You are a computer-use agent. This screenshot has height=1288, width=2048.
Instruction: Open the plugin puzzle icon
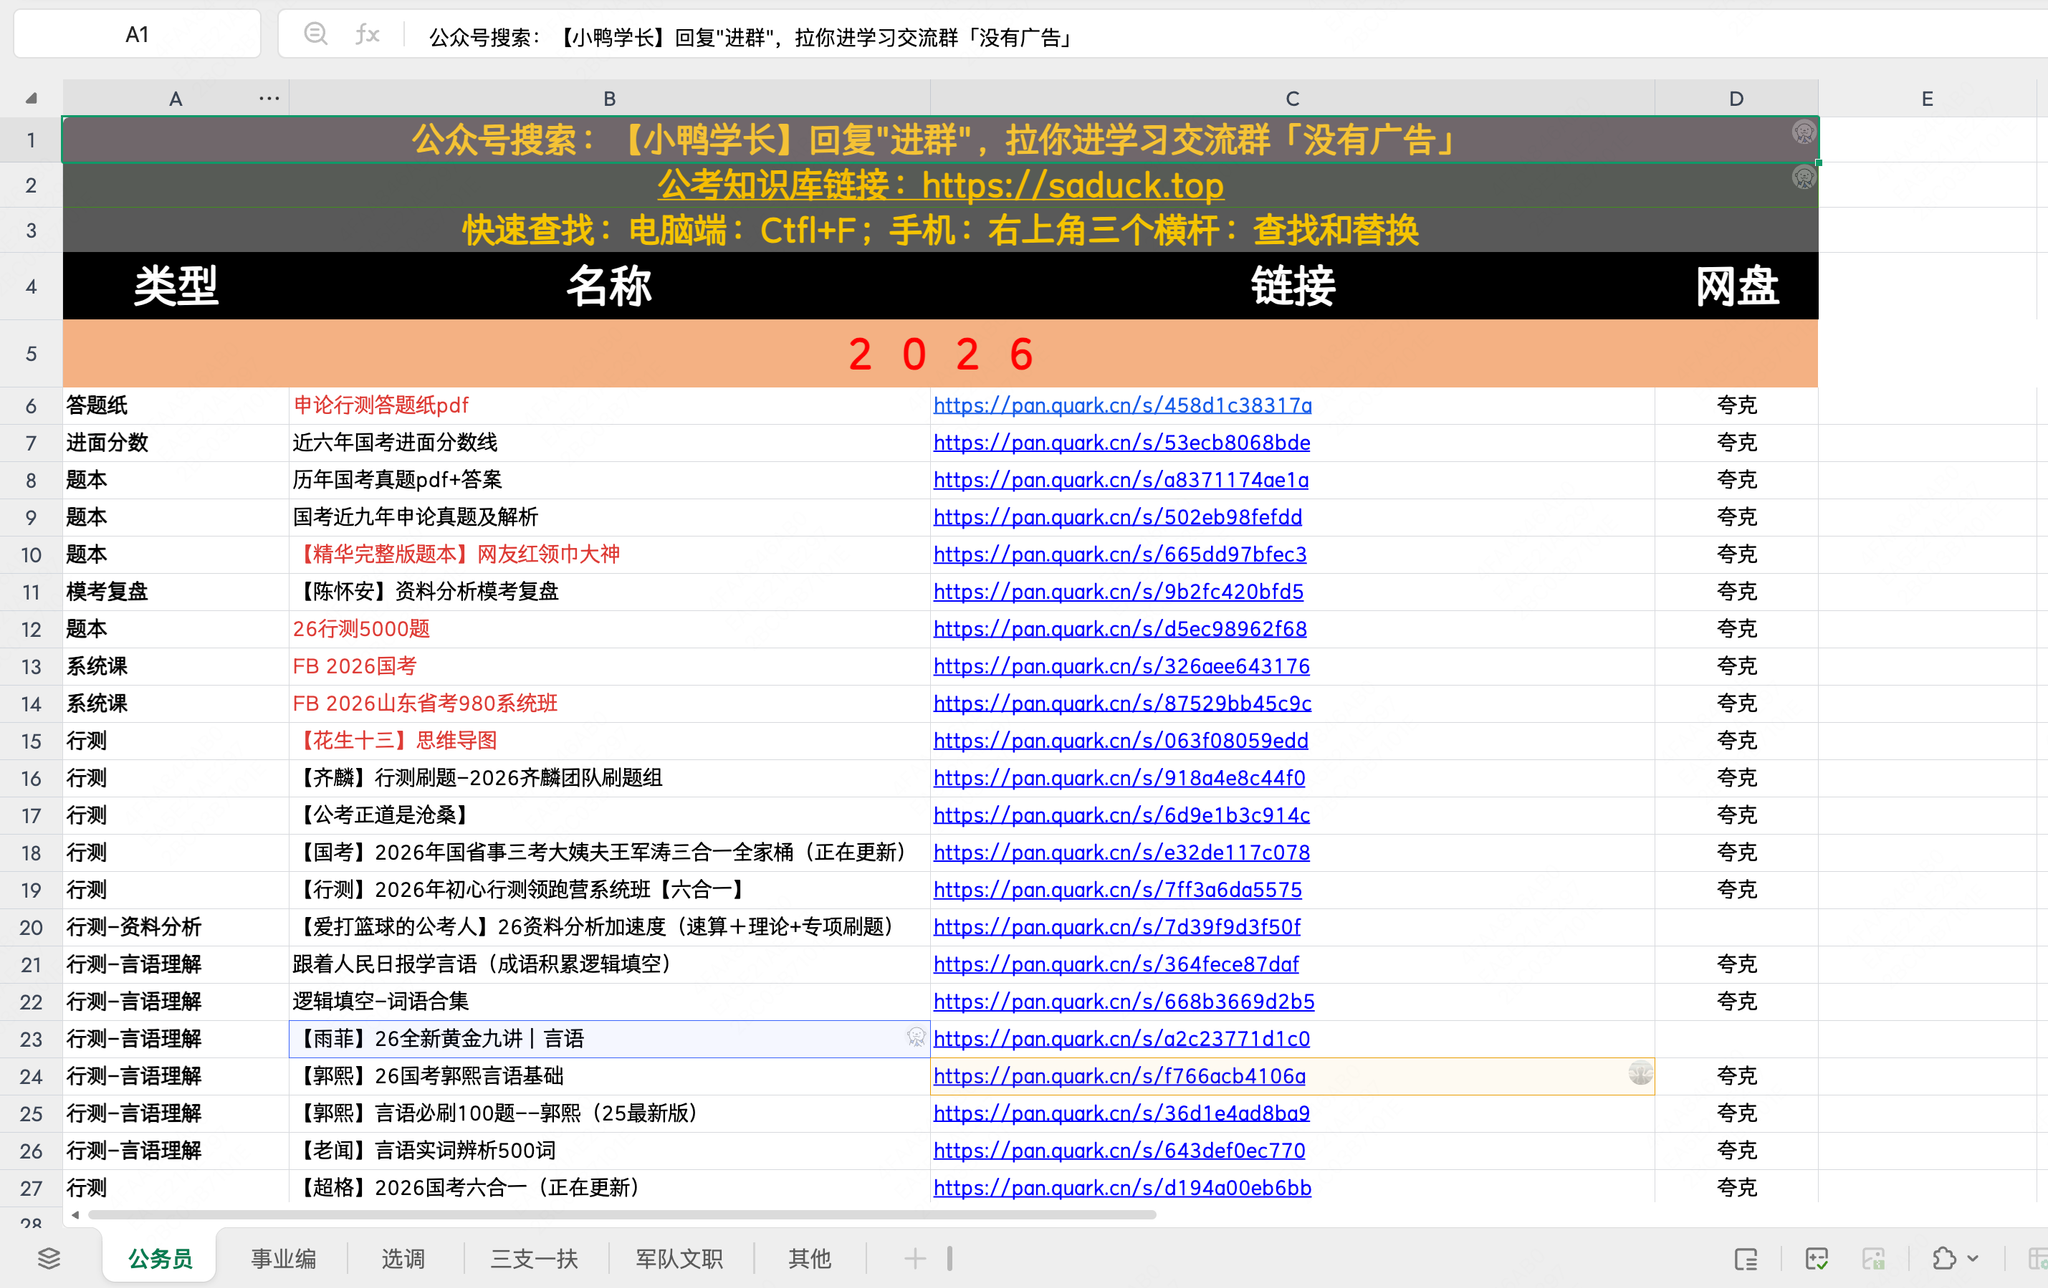tap(1943, 1258)
